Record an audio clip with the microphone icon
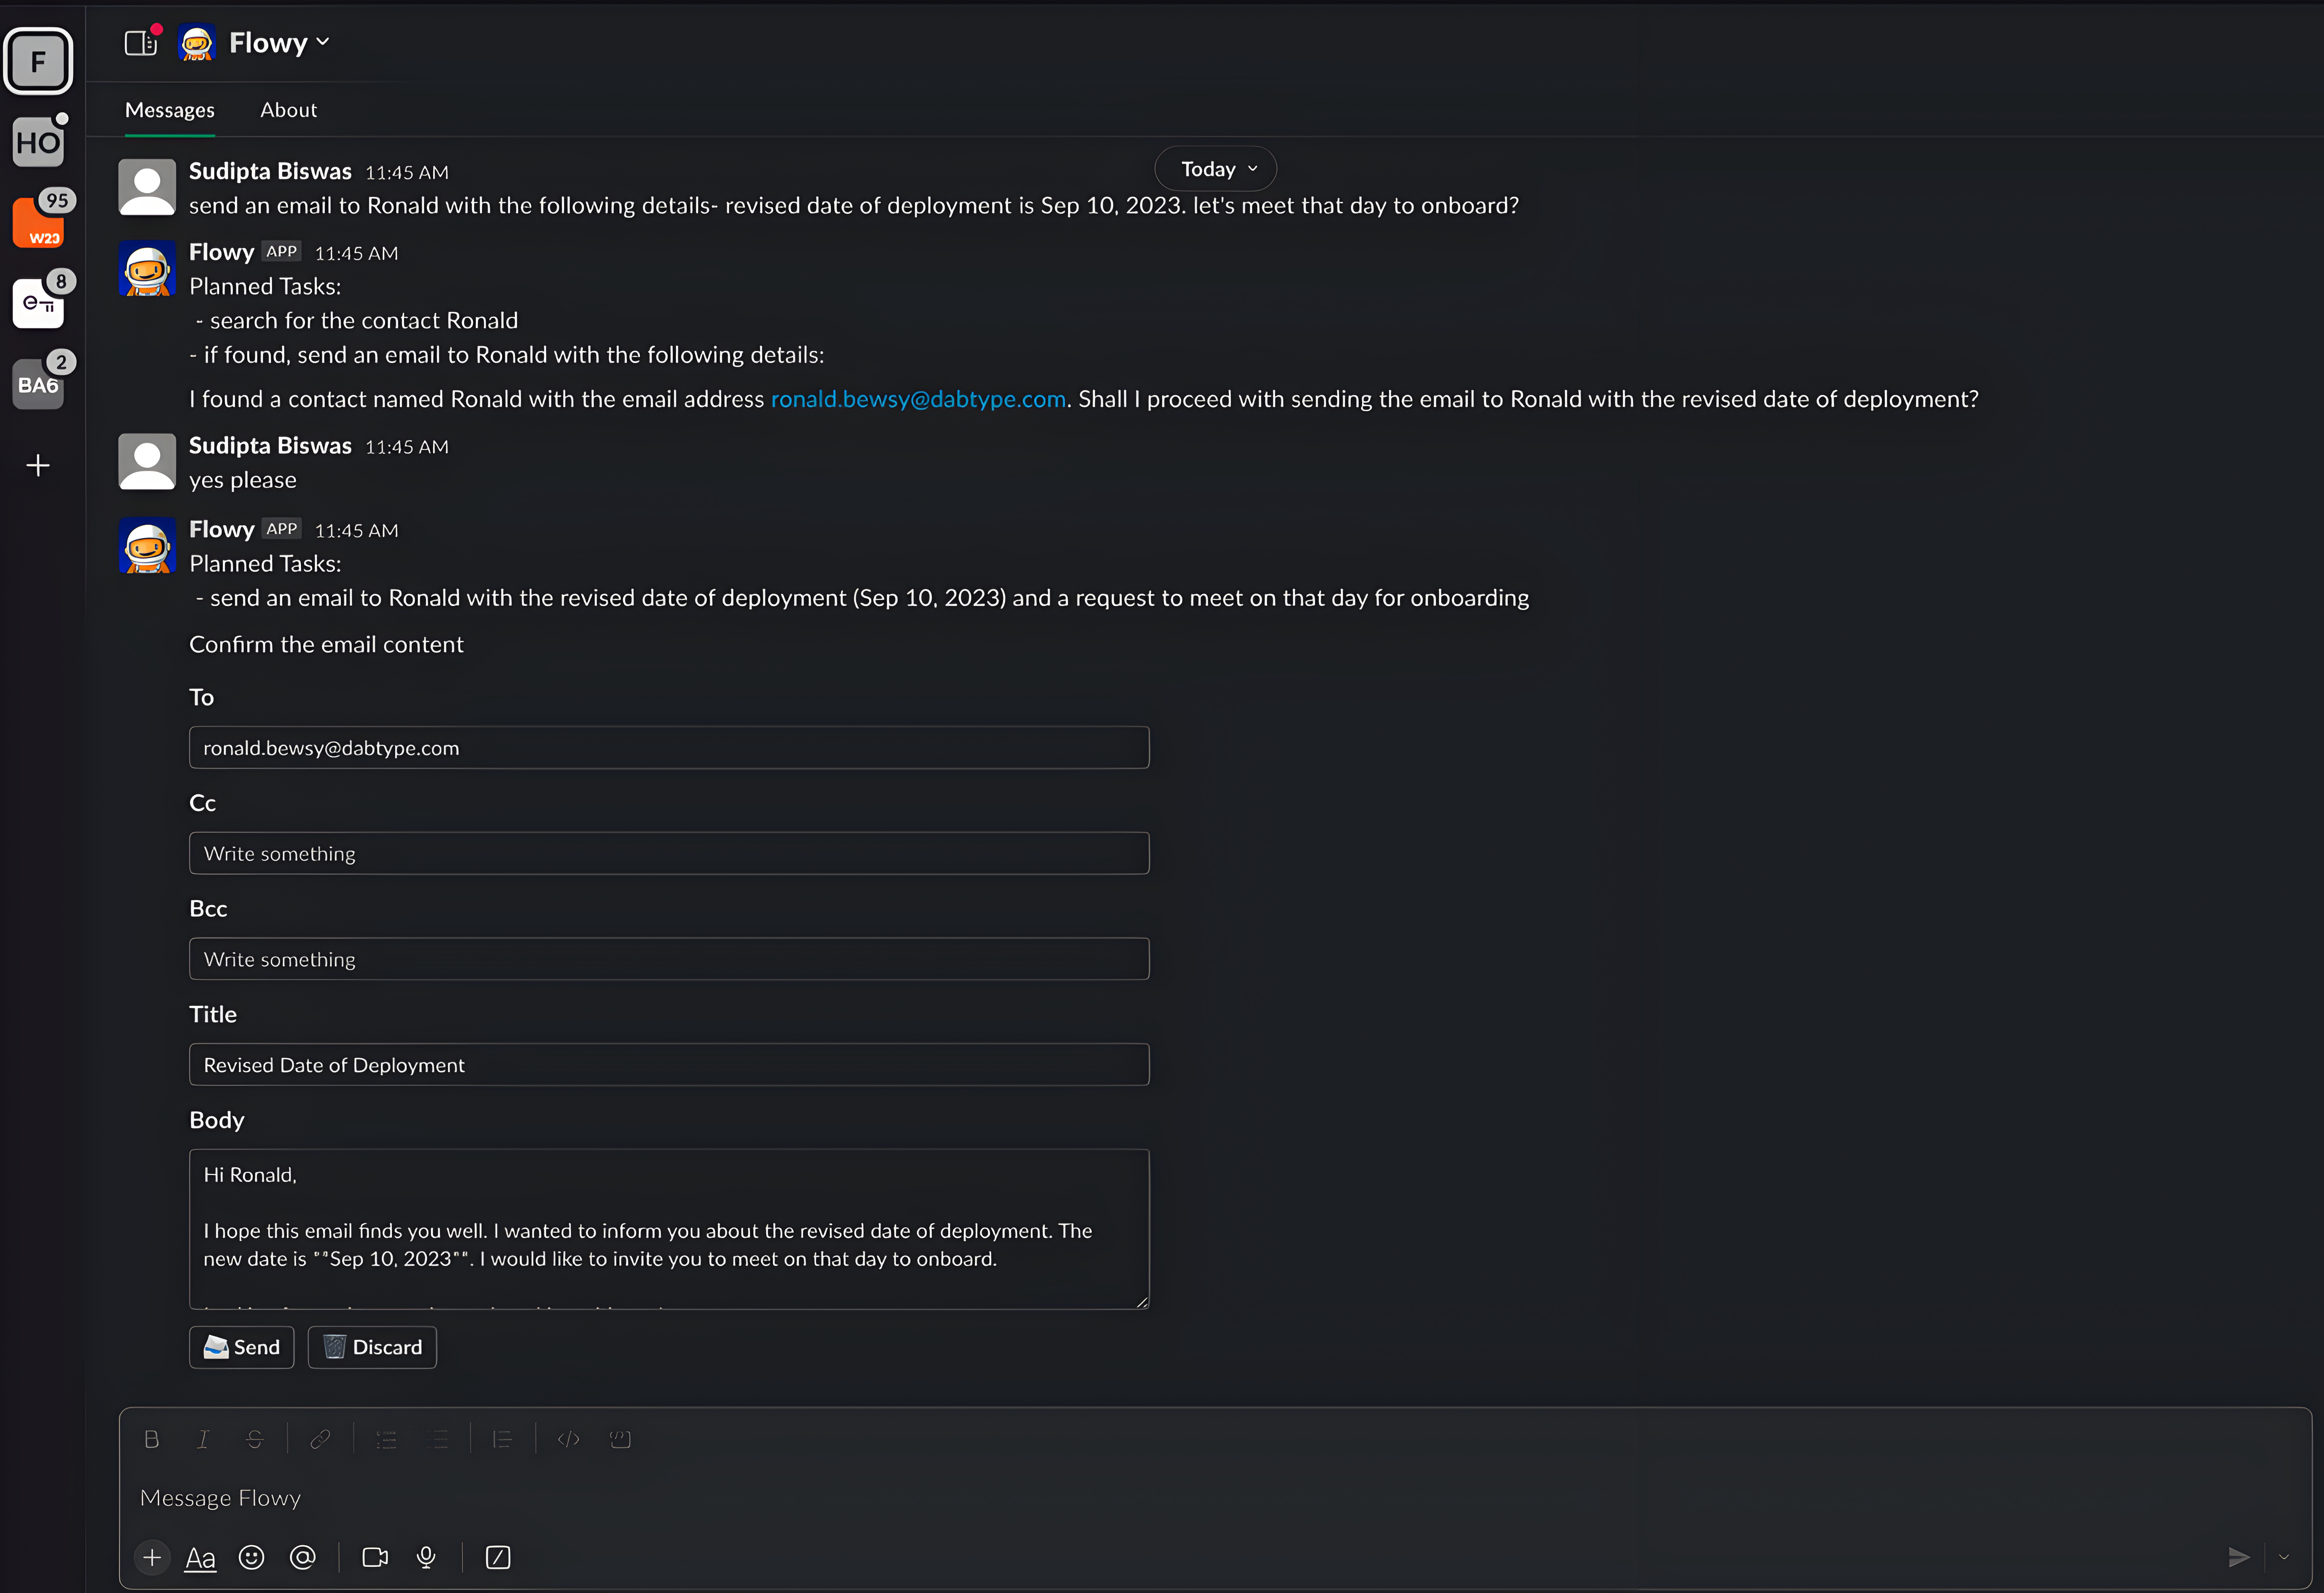Viewport: 2324px width, 1593px height. point(426,1557)
